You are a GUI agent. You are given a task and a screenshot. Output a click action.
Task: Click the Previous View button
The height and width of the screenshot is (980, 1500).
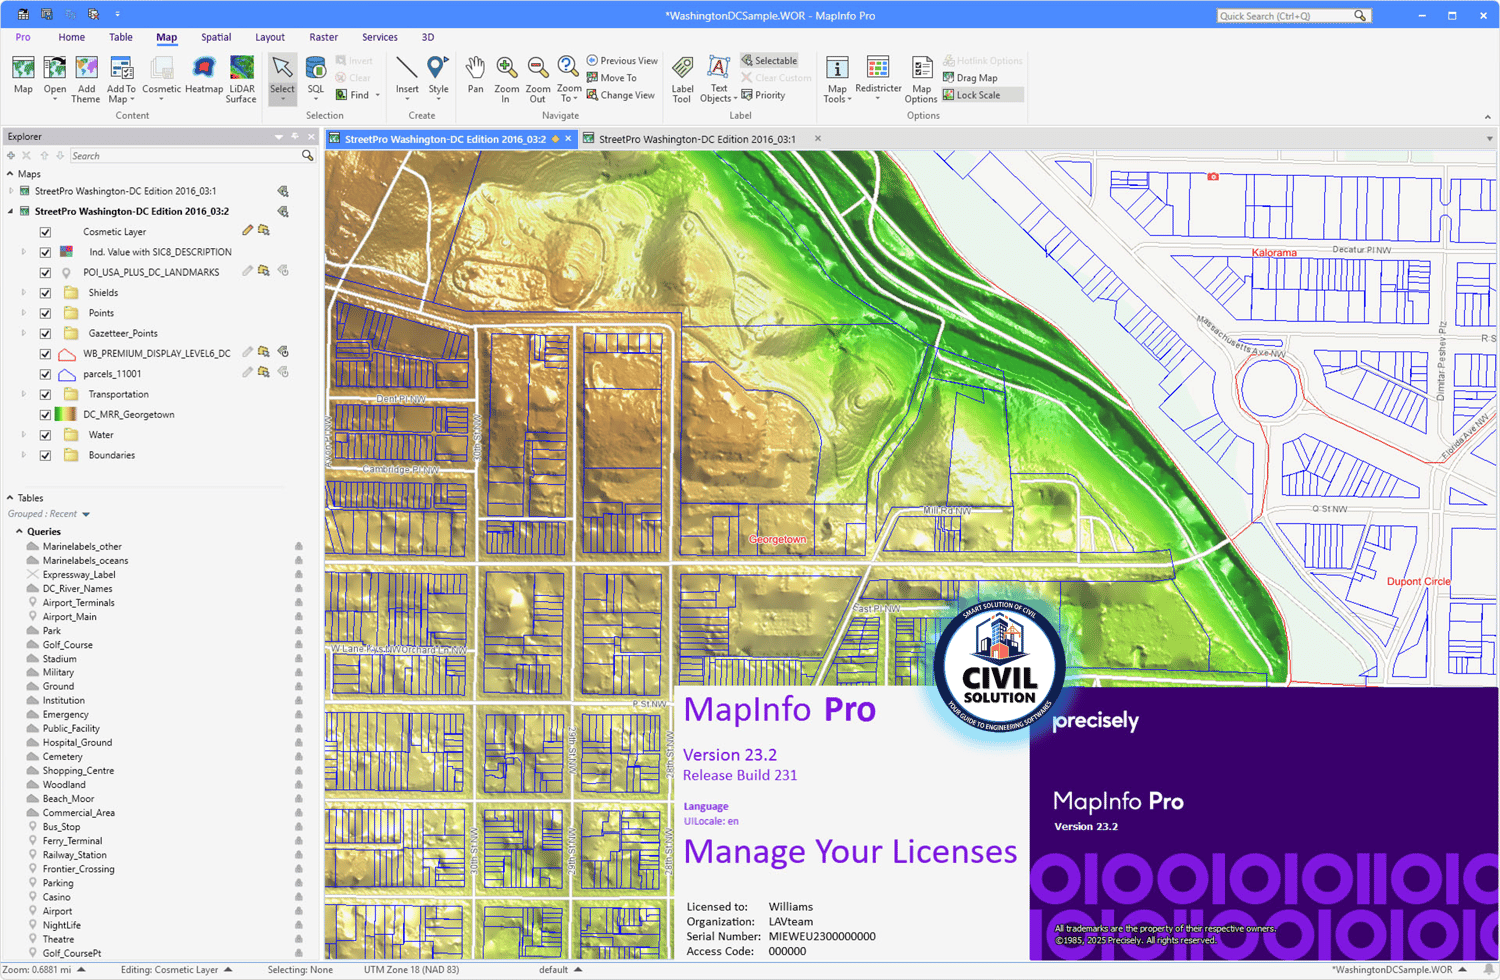[622, 61]
